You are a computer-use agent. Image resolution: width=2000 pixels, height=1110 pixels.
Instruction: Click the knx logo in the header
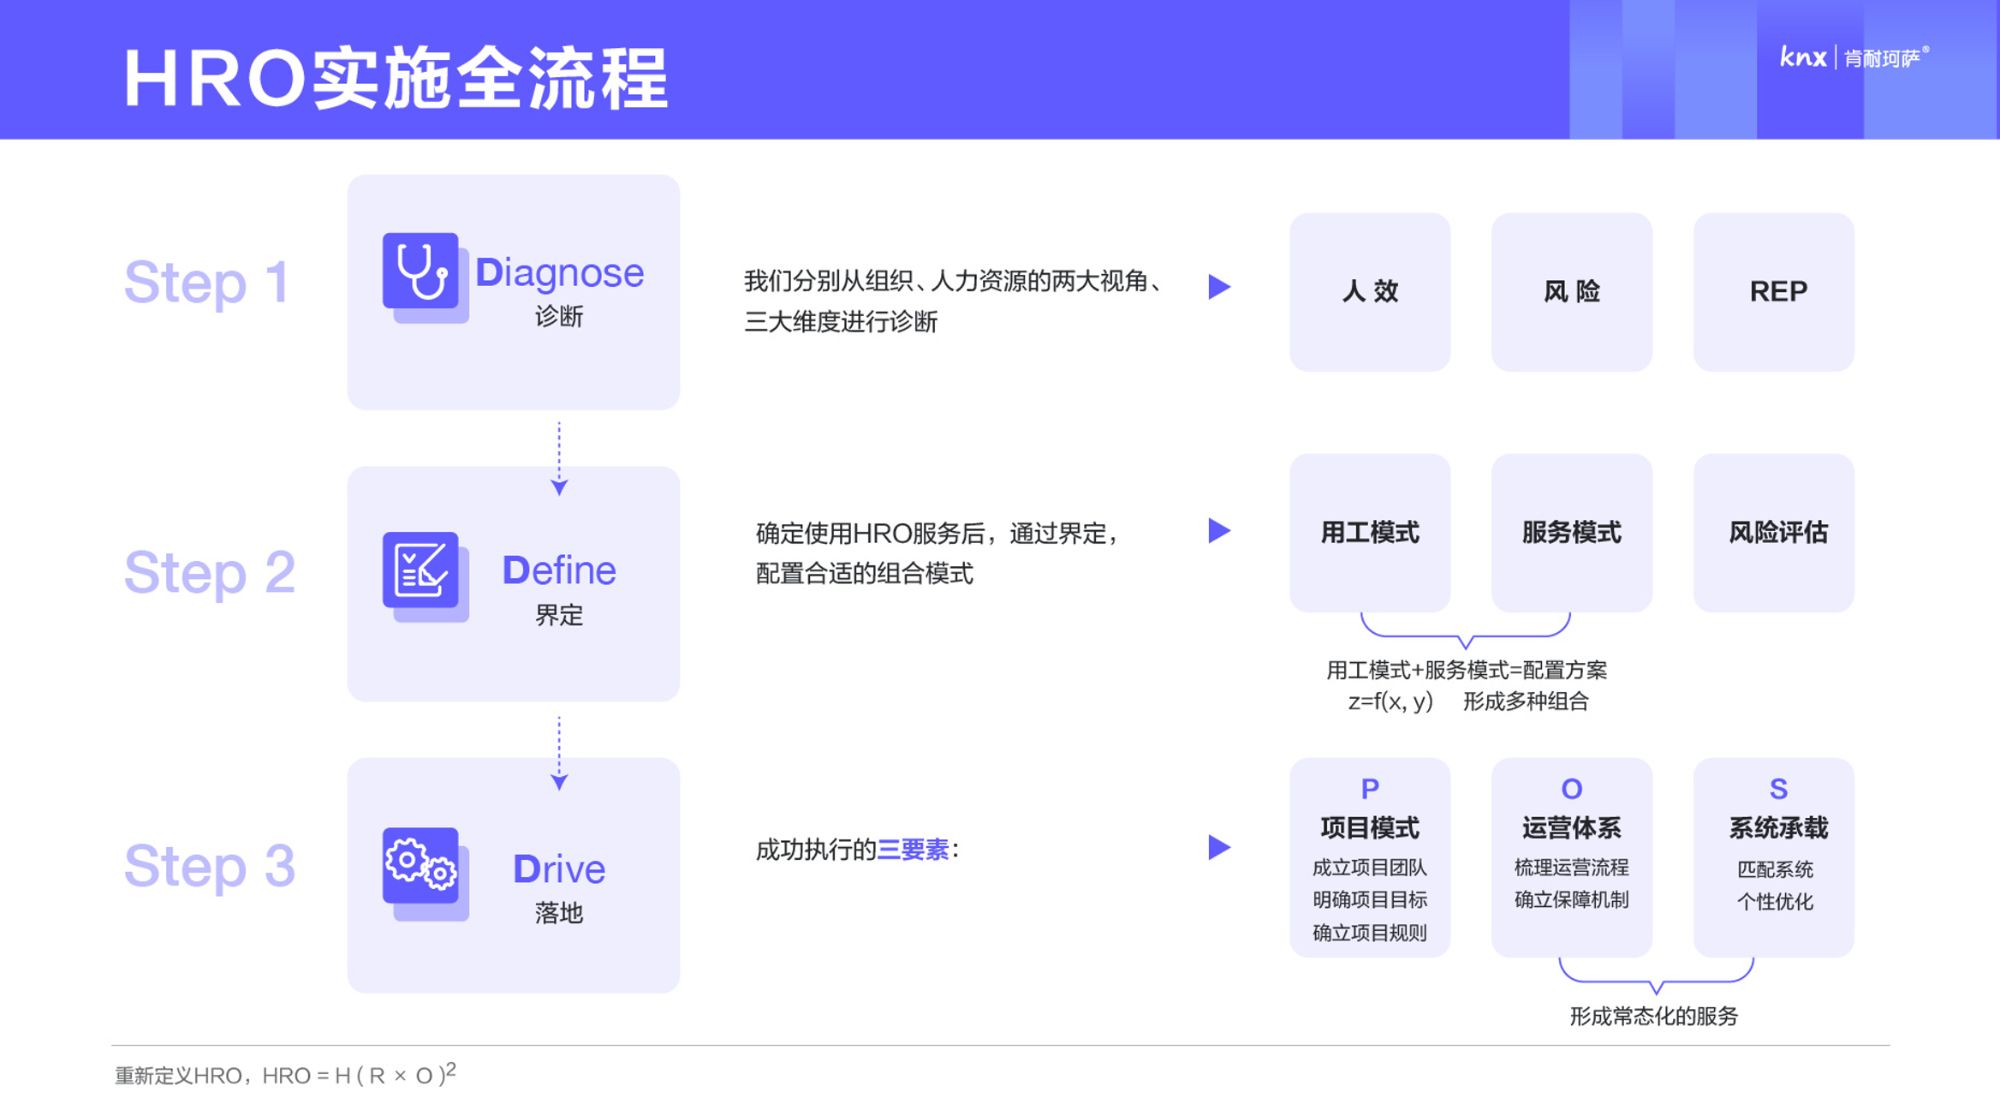click(1802, 57)
